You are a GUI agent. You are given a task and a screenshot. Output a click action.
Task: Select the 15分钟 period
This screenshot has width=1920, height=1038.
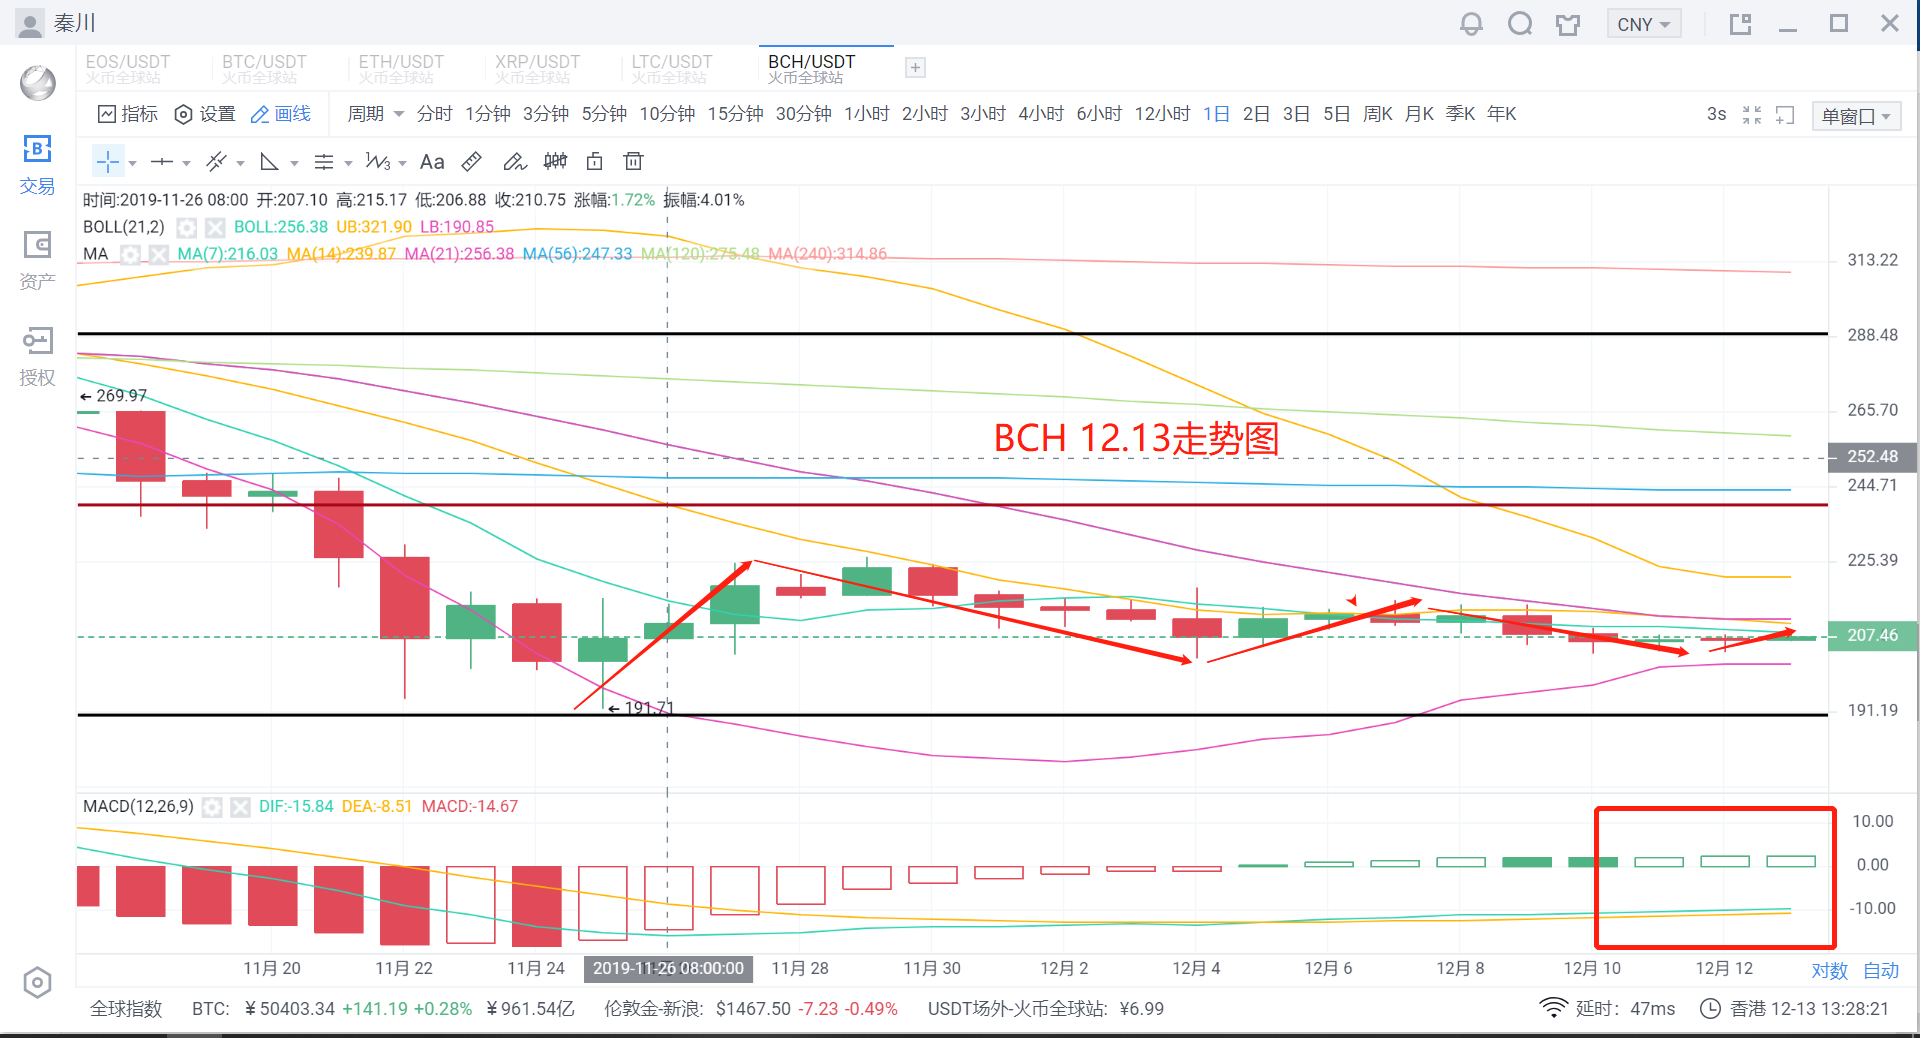click(x=736, y=114)
